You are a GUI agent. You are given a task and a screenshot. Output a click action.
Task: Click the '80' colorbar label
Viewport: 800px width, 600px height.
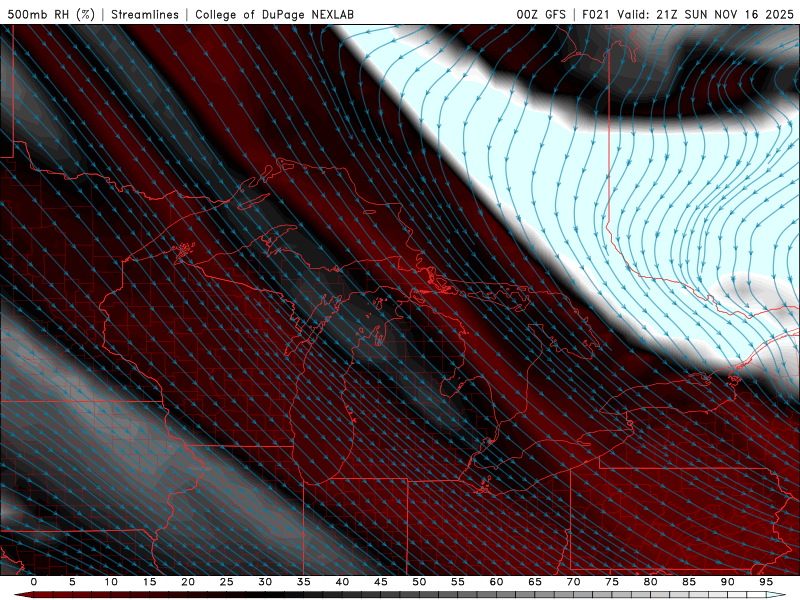click(x=651, y=582)
